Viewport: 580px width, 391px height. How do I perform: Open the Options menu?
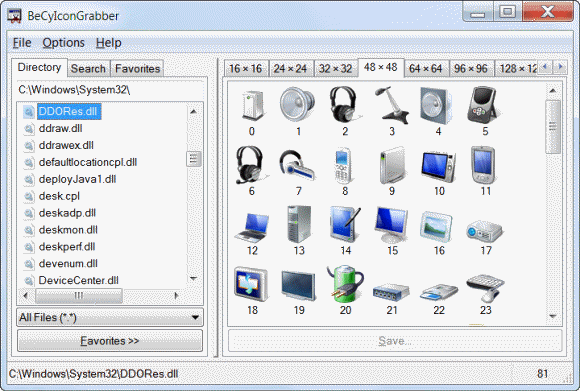click(63, 43)
